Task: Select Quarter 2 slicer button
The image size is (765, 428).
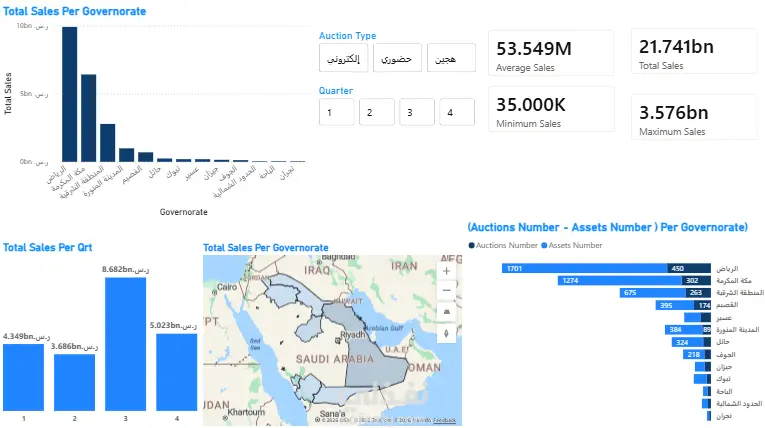Action: tap(377, 113)
